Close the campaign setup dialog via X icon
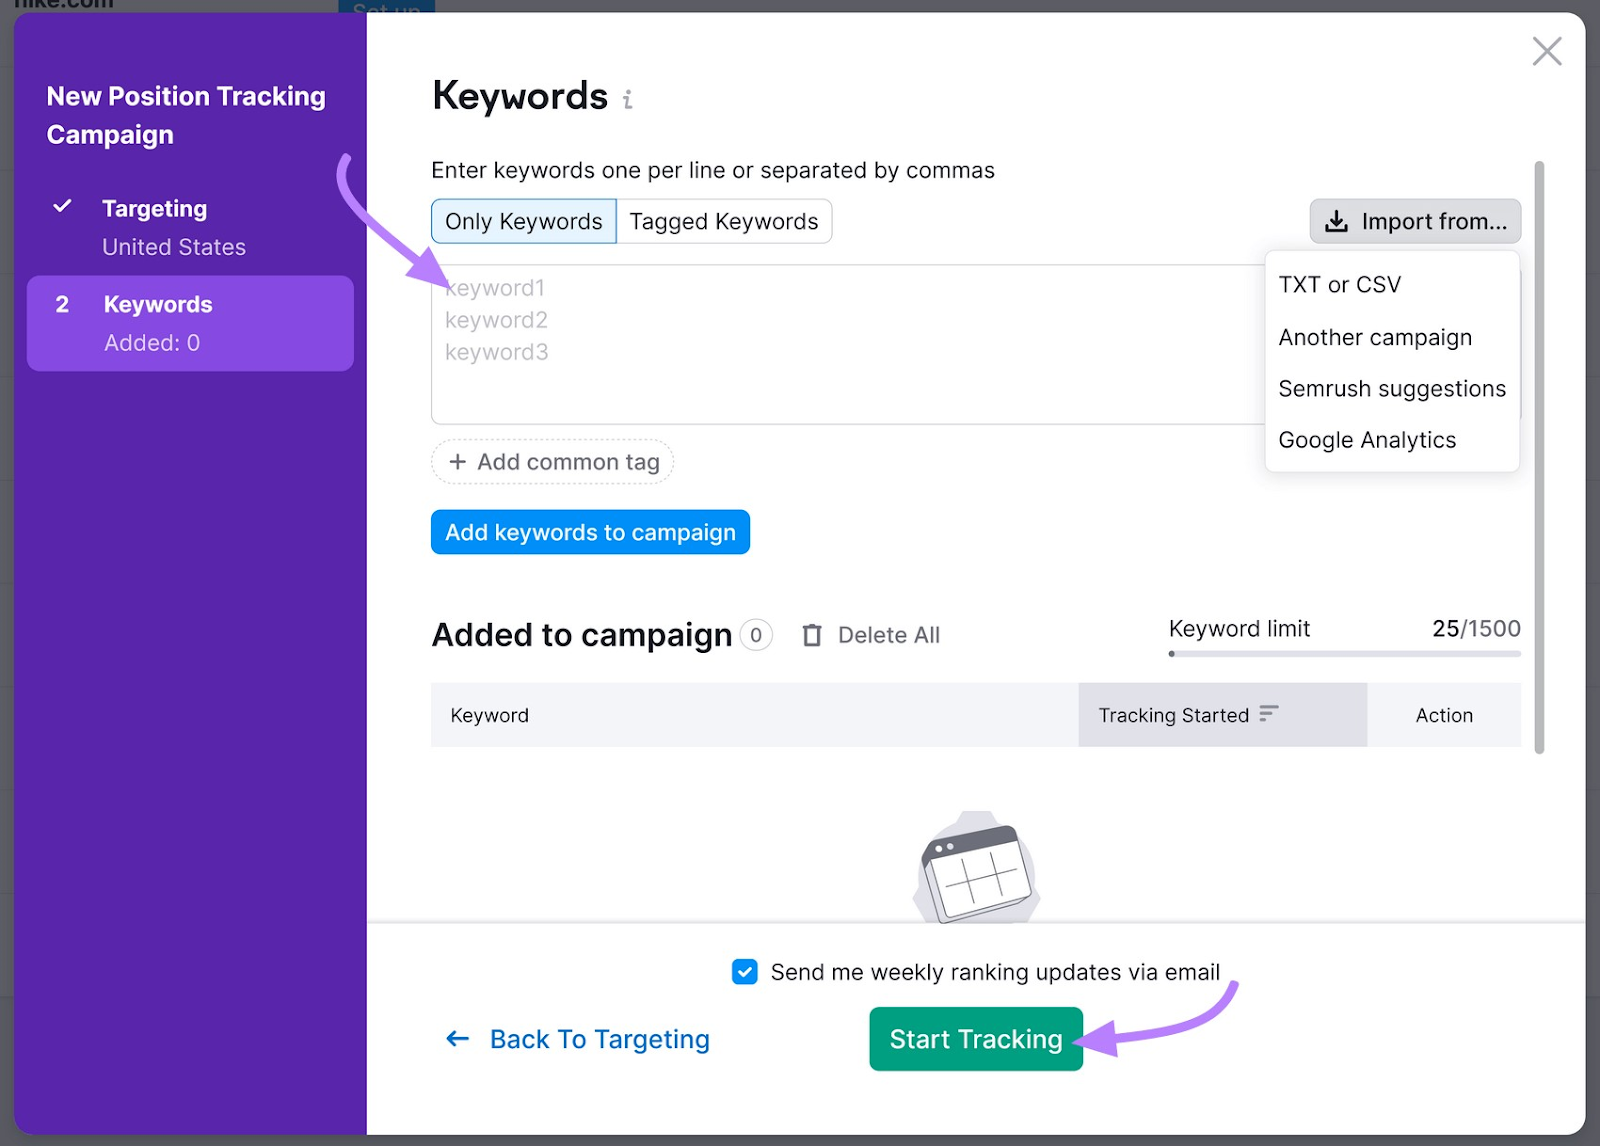This screenshot has width=1600, height=1146. [1547, 51]
